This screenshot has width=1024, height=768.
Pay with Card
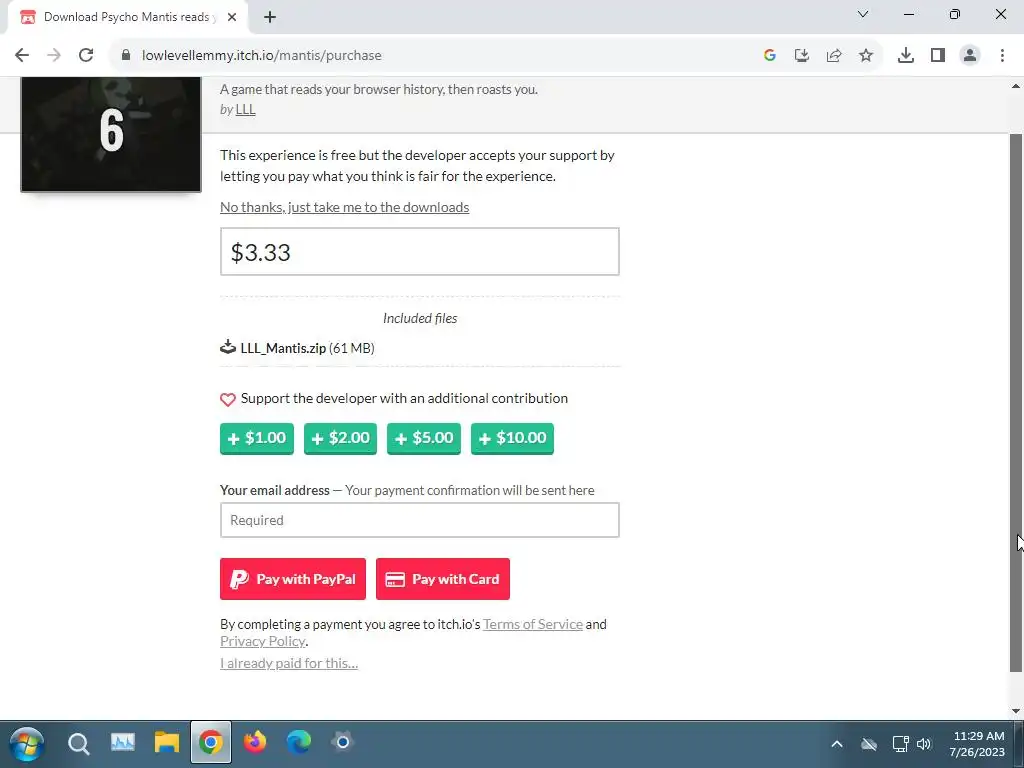(x=443, y=579)
